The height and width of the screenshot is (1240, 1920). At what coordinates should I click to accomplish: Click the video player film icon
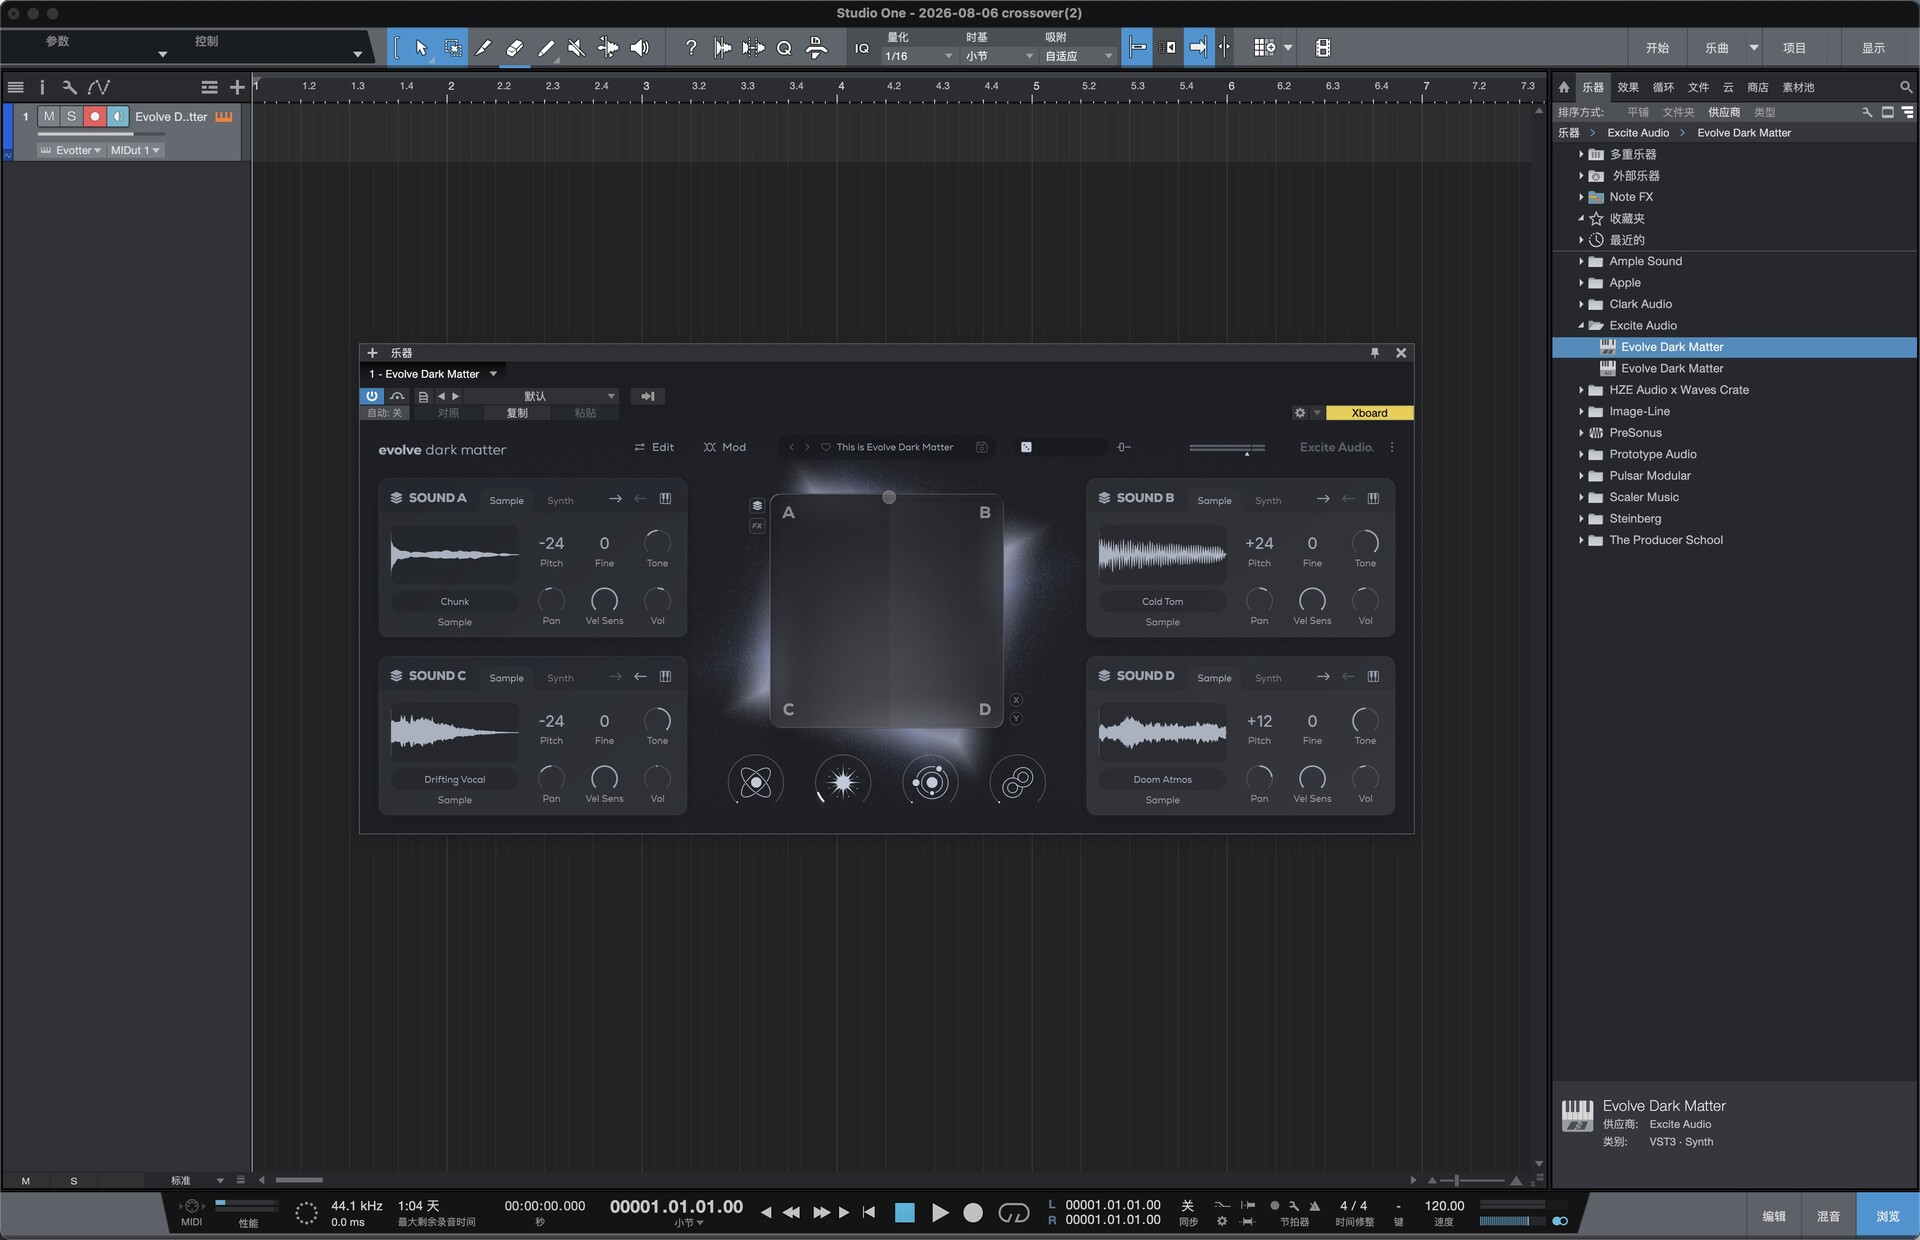pos(1323,48)
